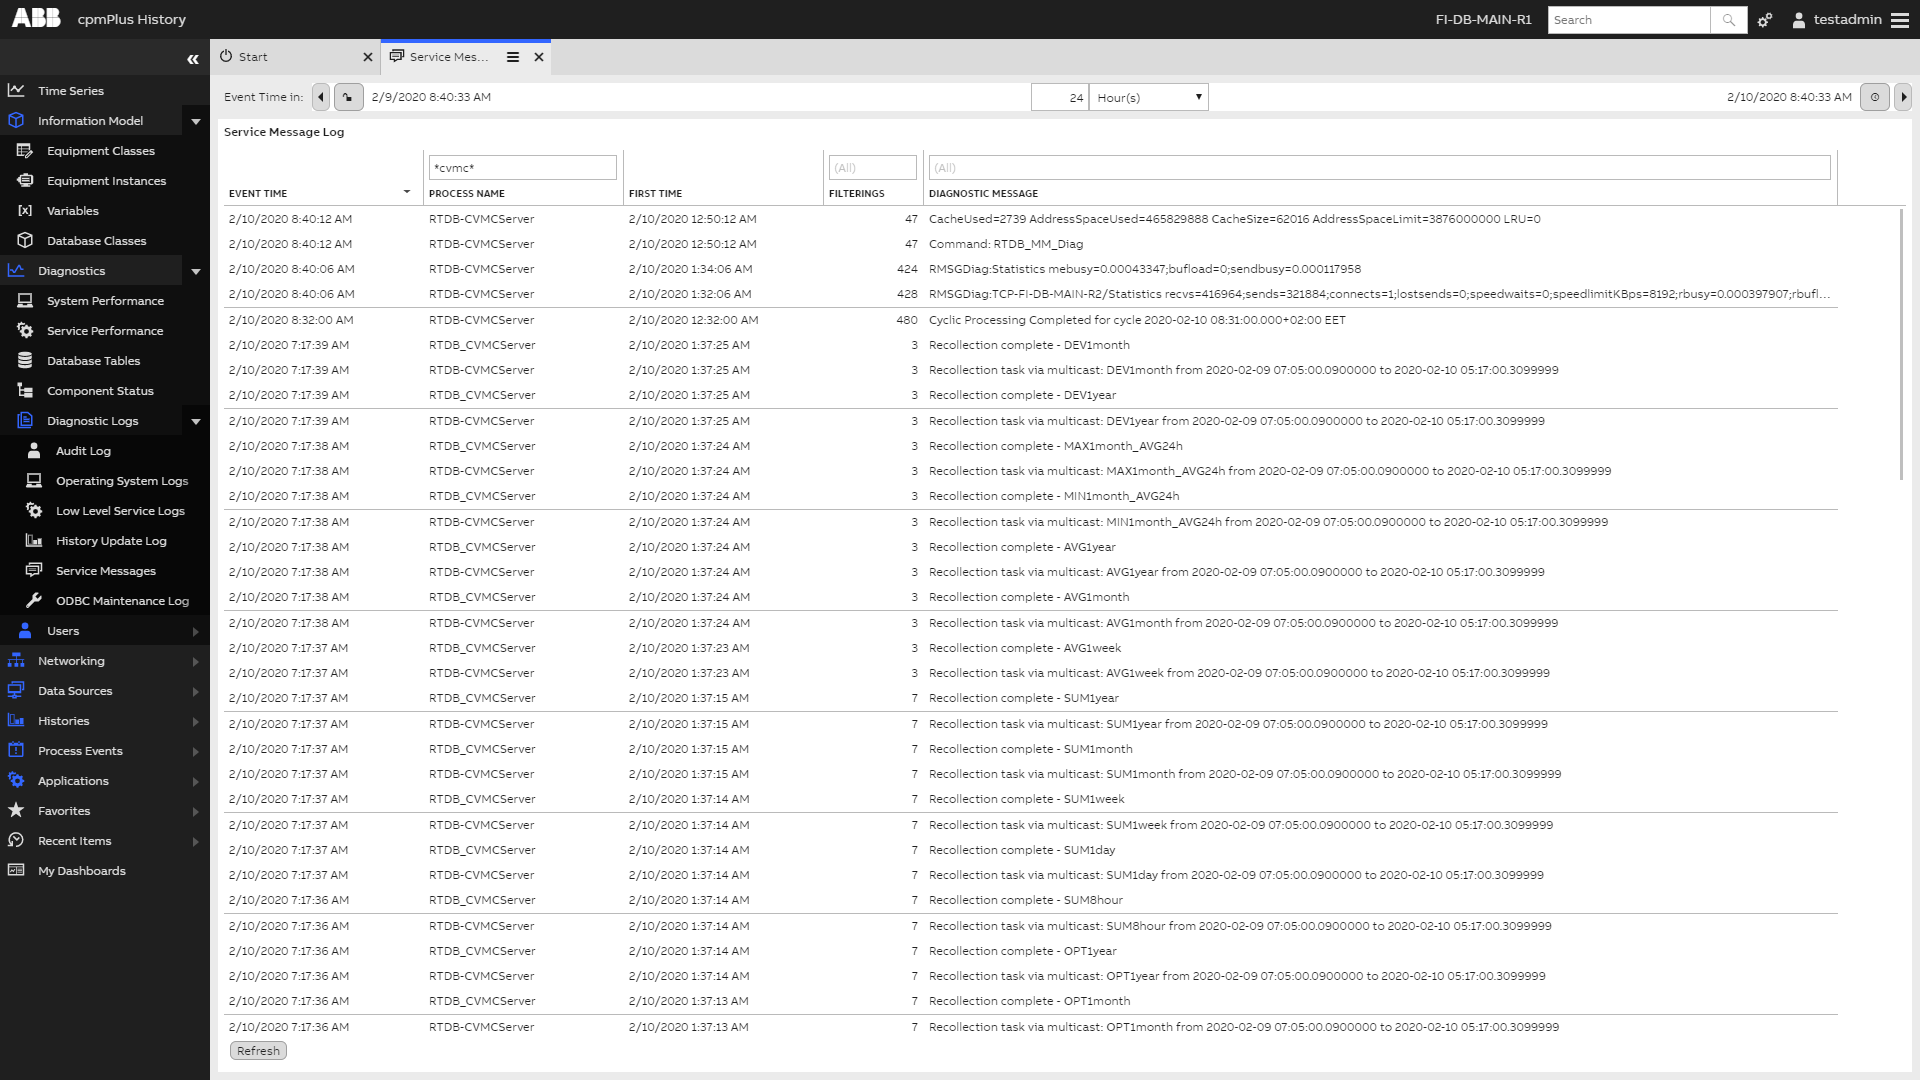1920x1080 pixels.
Task: Open the hamburger menu next to testadmin
Action: coord(1900,20)
